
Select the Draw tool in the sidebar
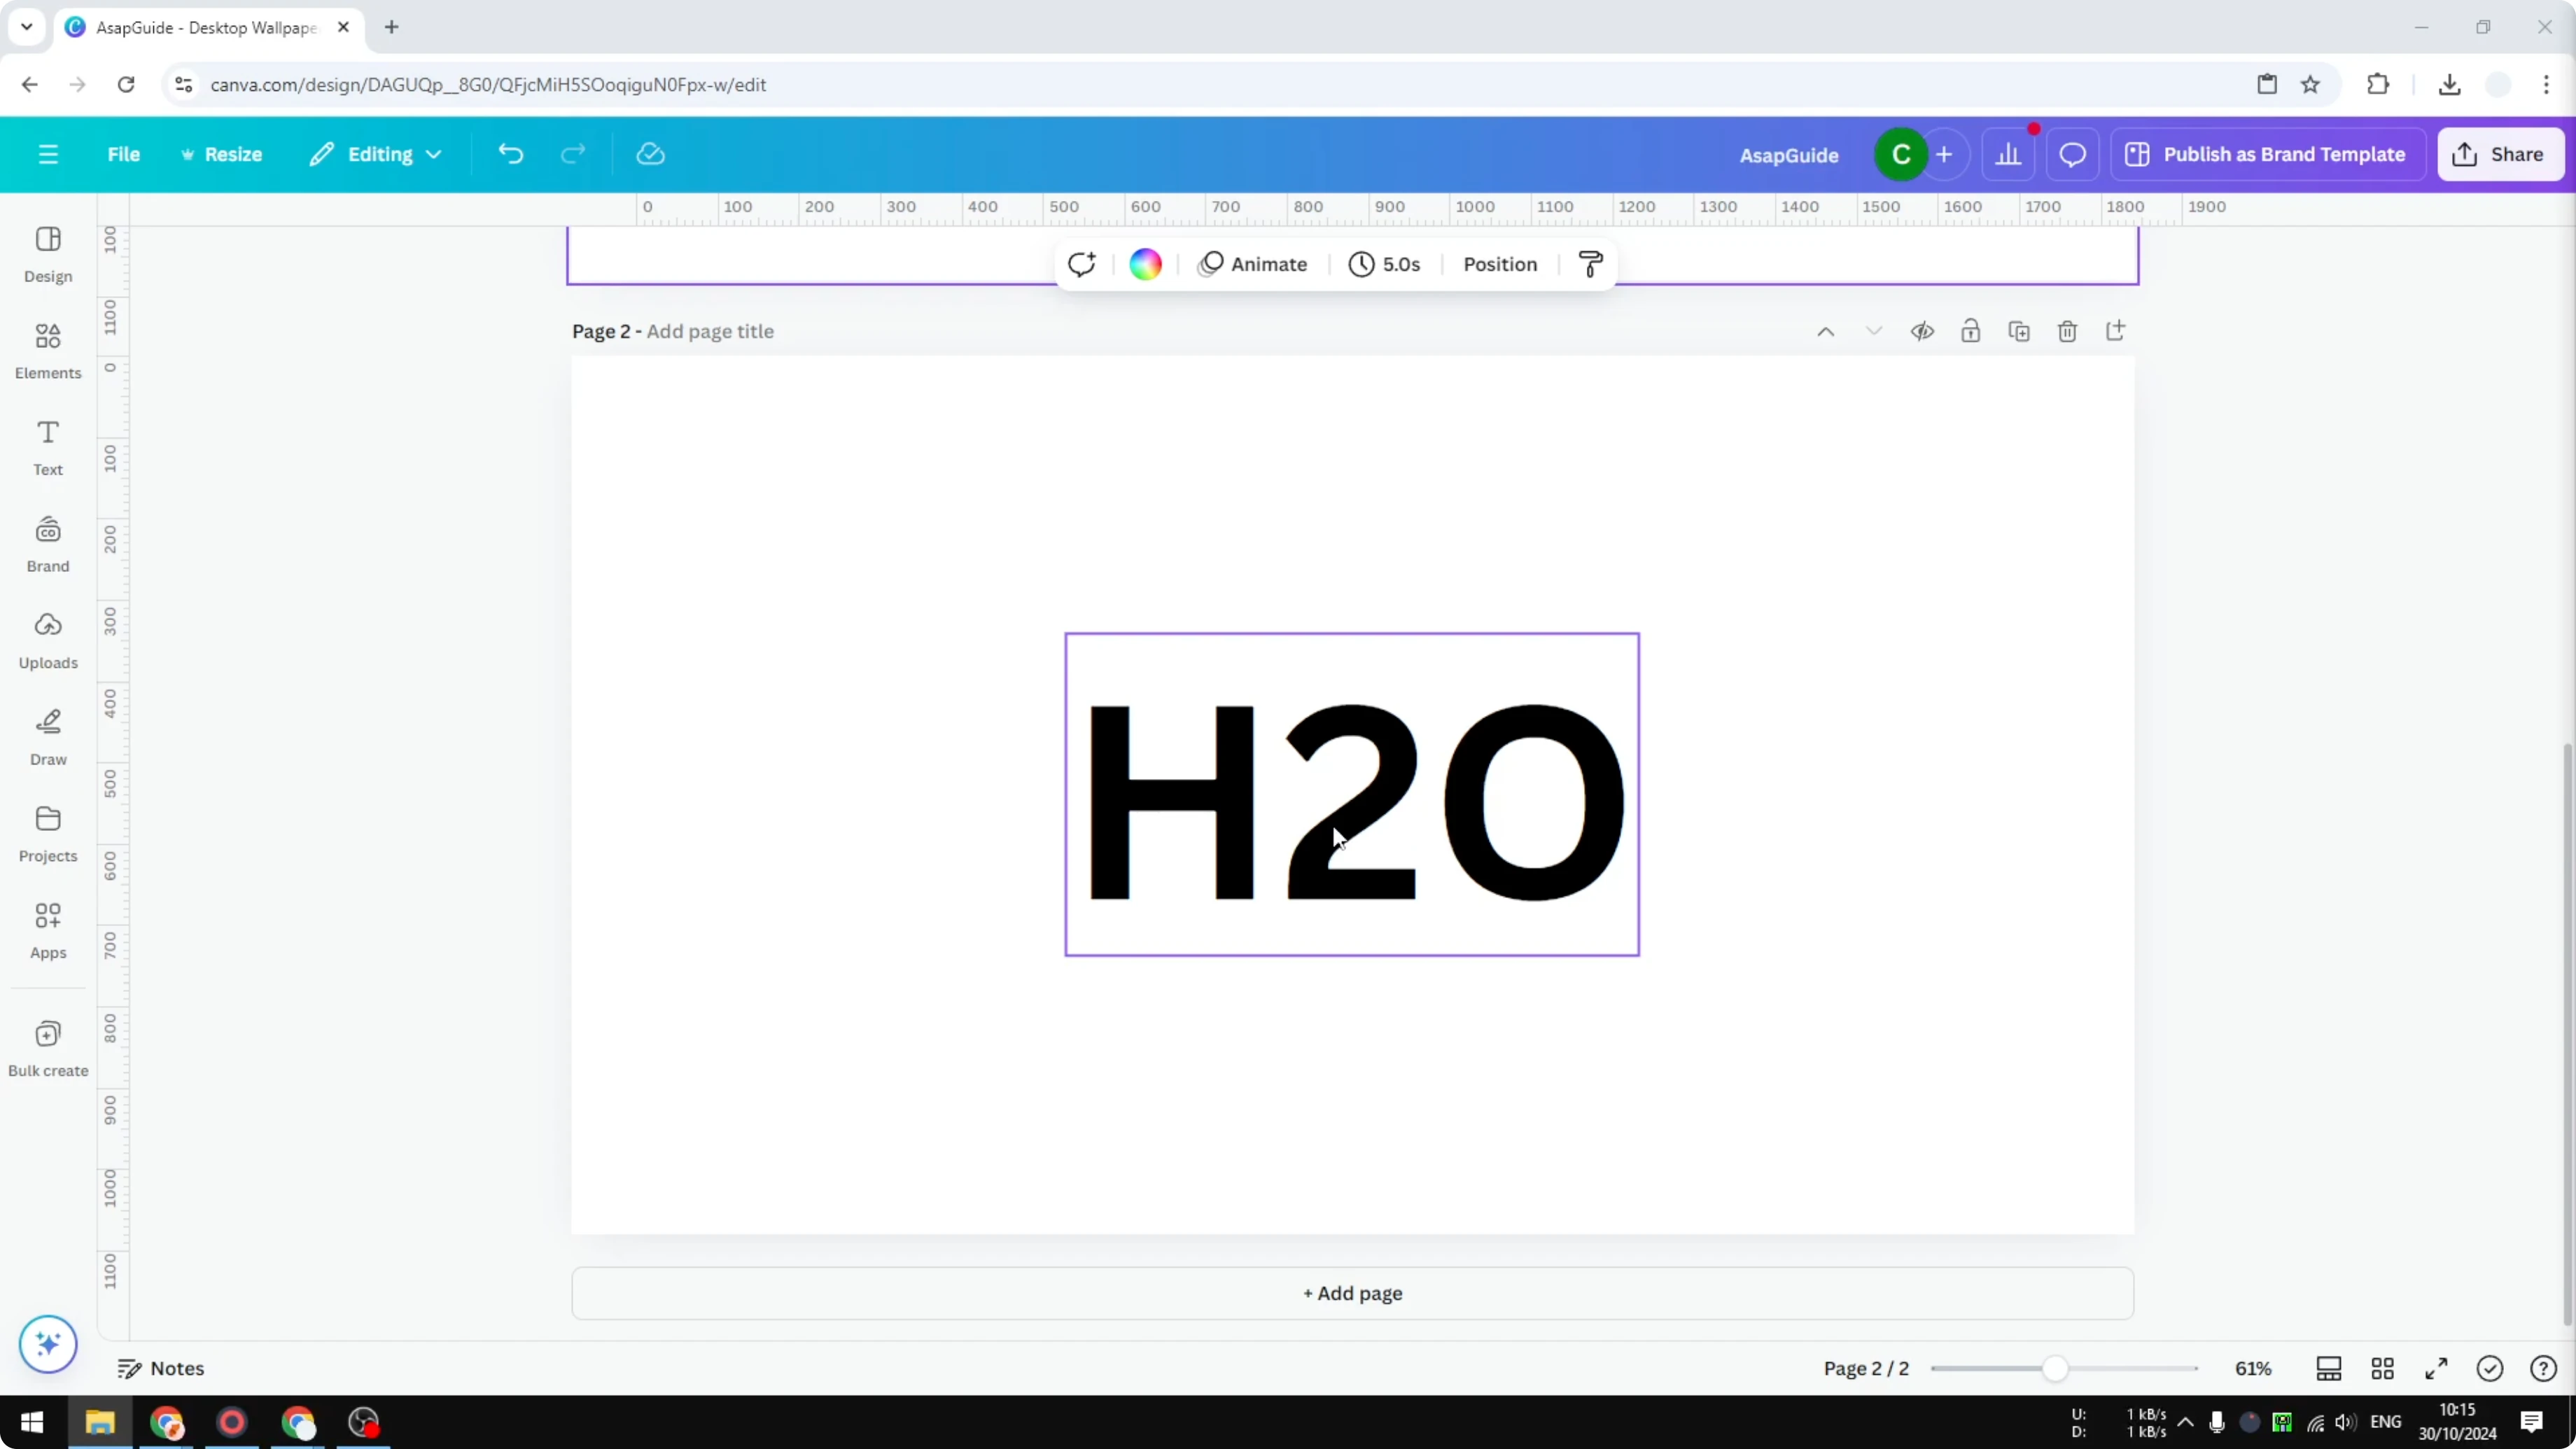pos(47,737)
